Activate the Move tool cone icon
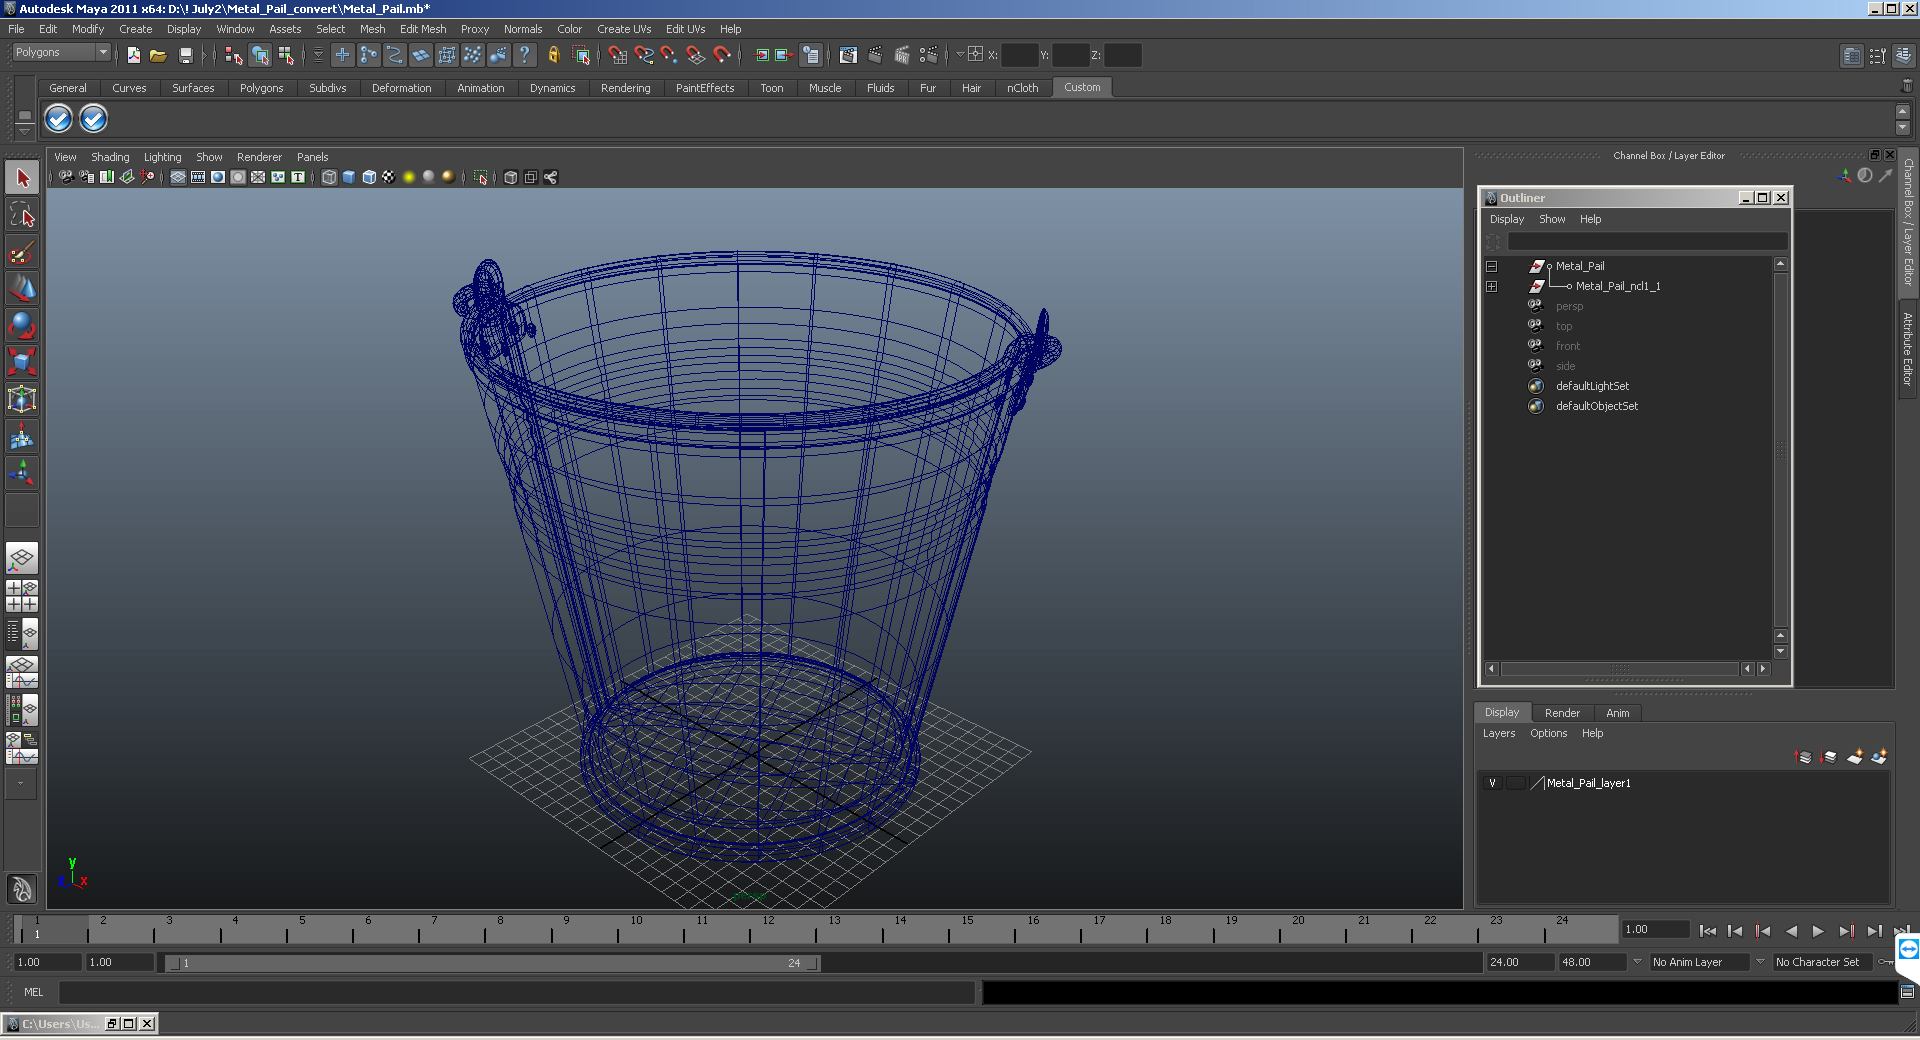The height and width of the screenshot is (1040, 1920). pos(22,288)
